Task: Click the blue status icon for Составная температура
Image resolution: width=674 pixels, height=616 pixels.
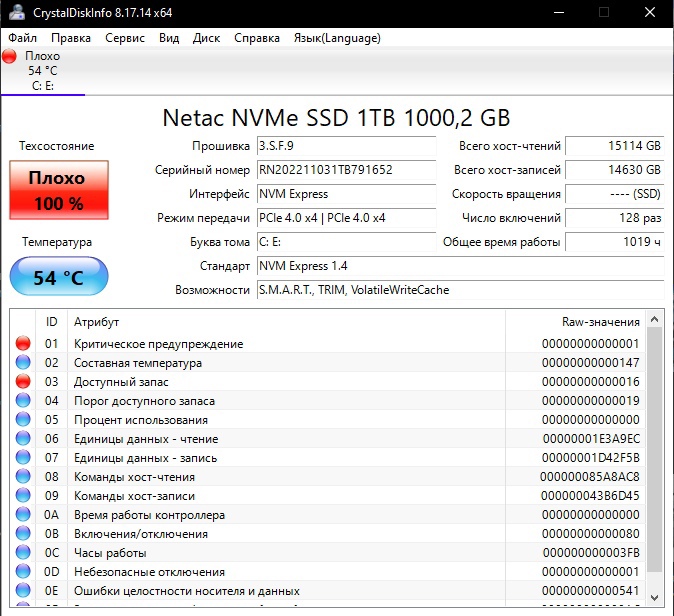Action: tap(23, 363)
